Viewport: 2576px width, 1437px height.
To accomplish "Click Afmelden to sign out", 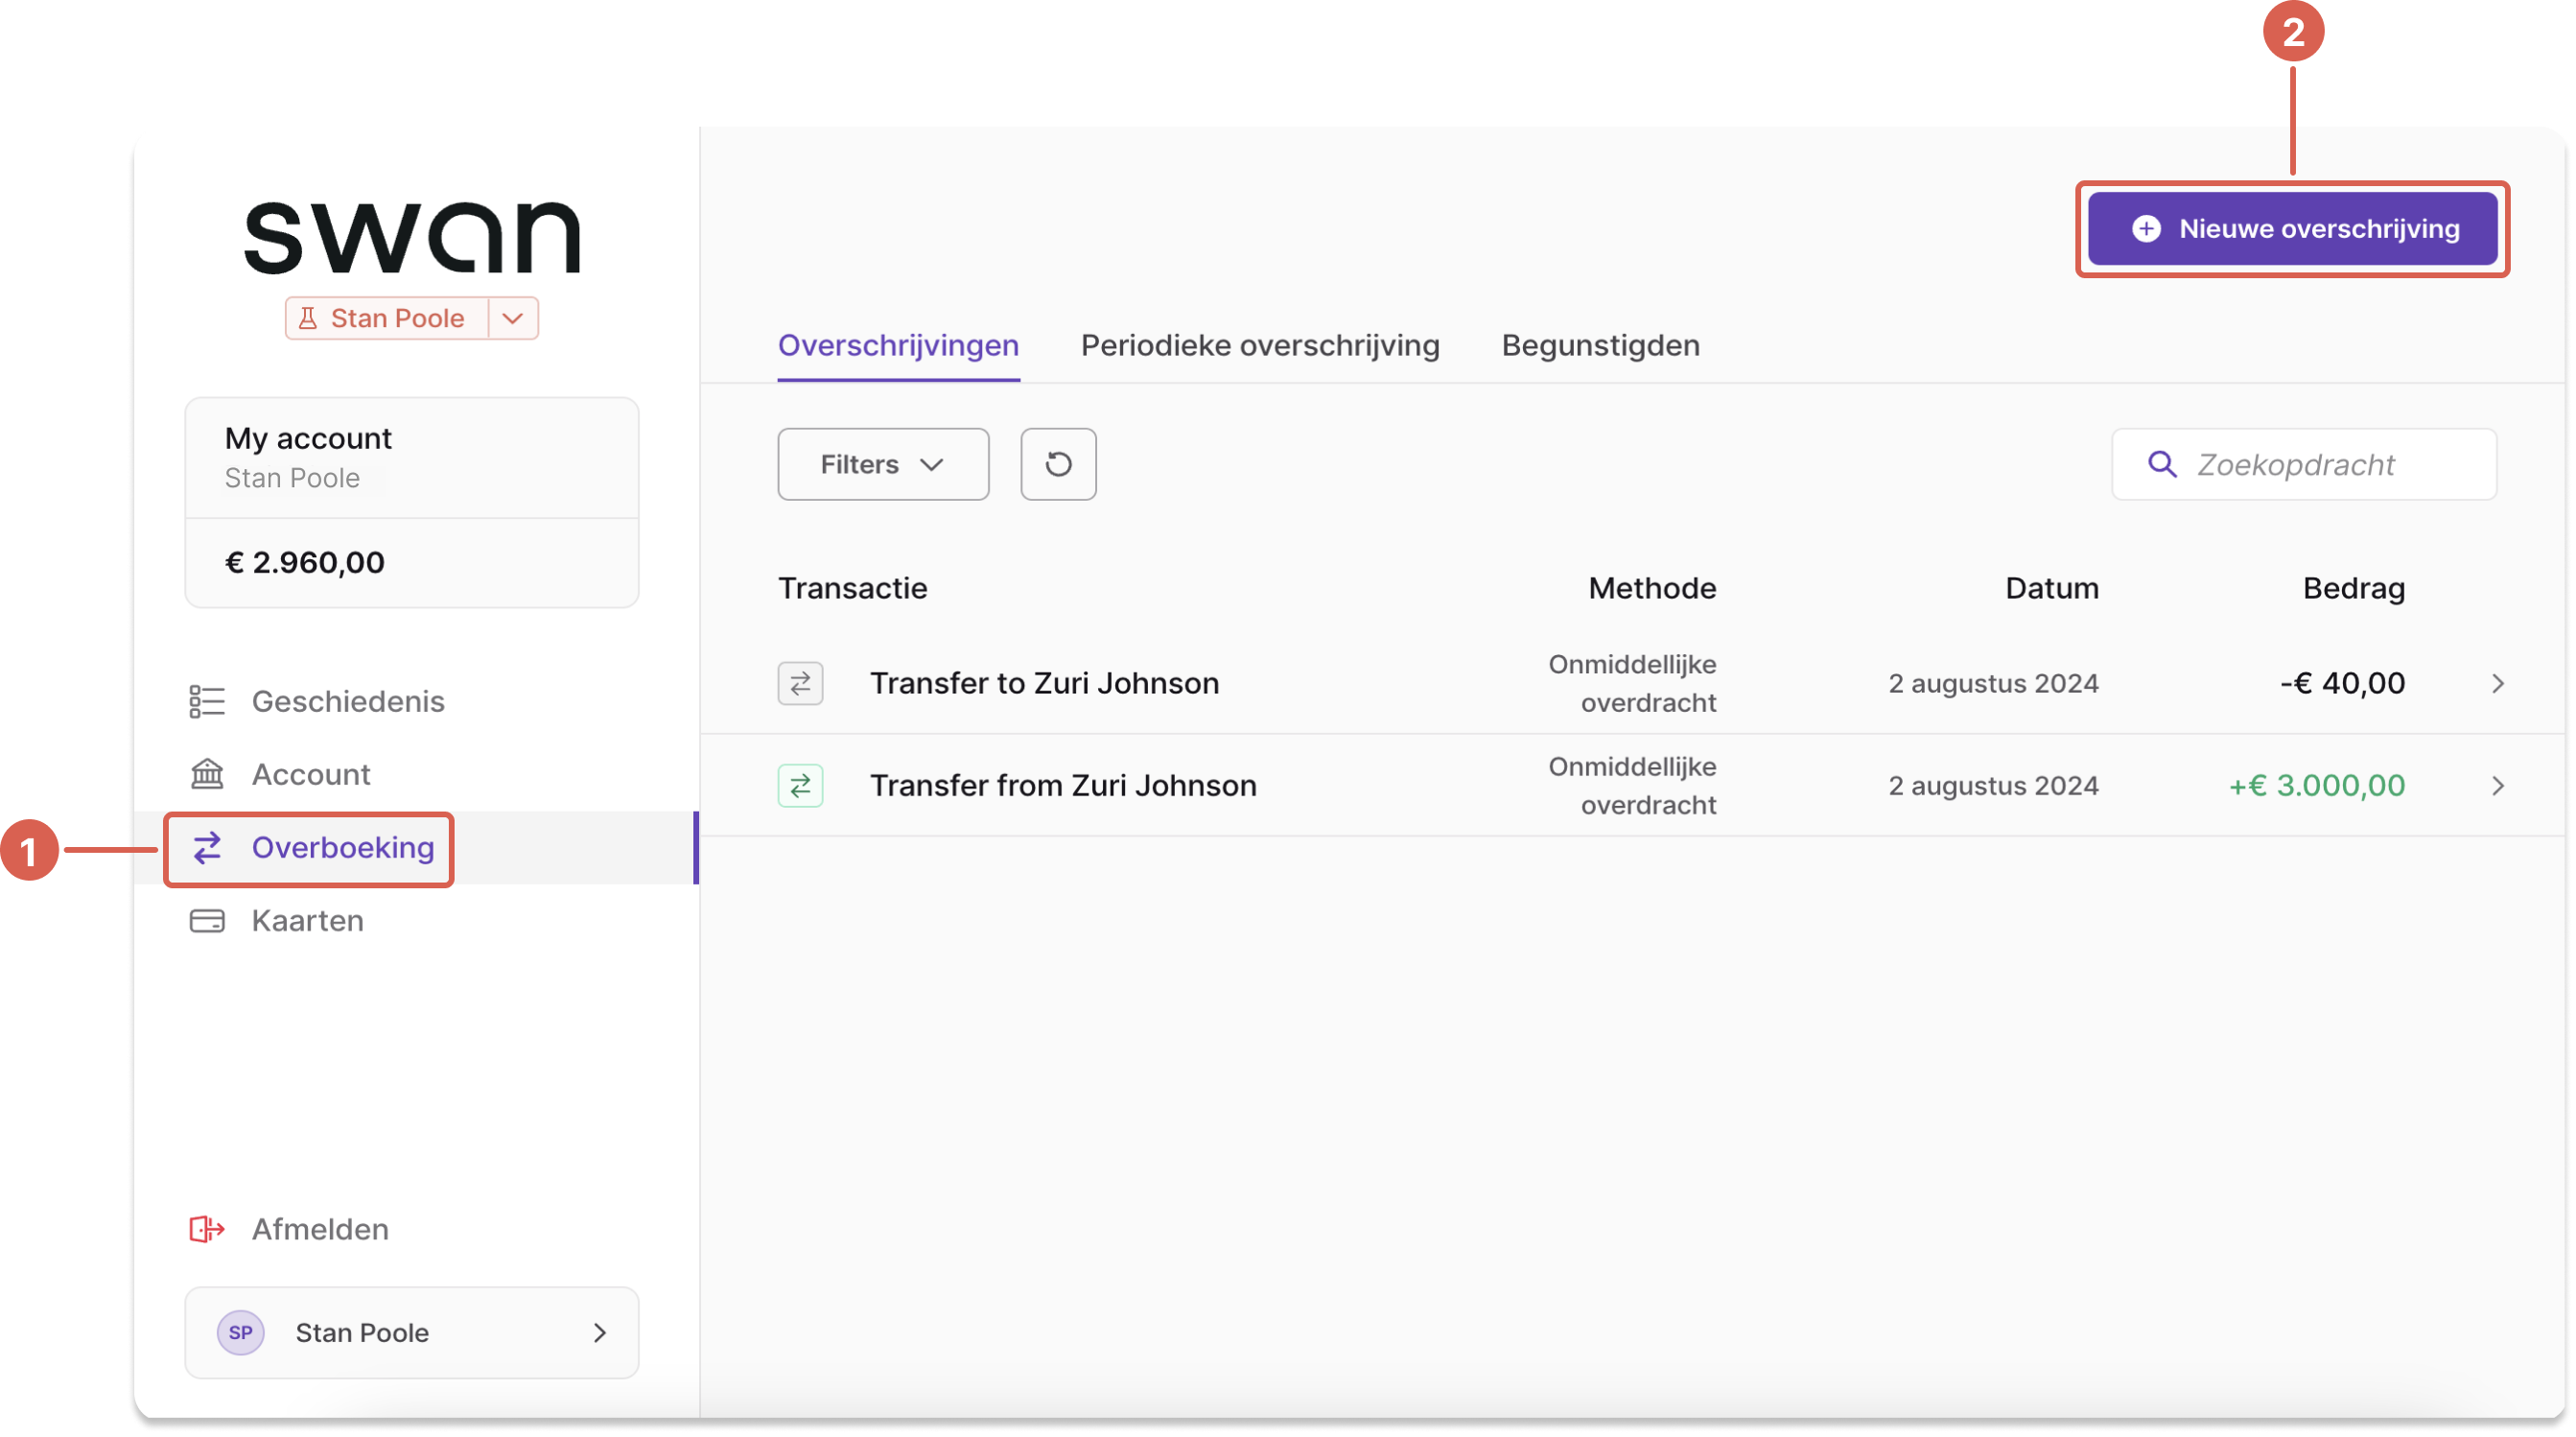I will click(320, 1230).
